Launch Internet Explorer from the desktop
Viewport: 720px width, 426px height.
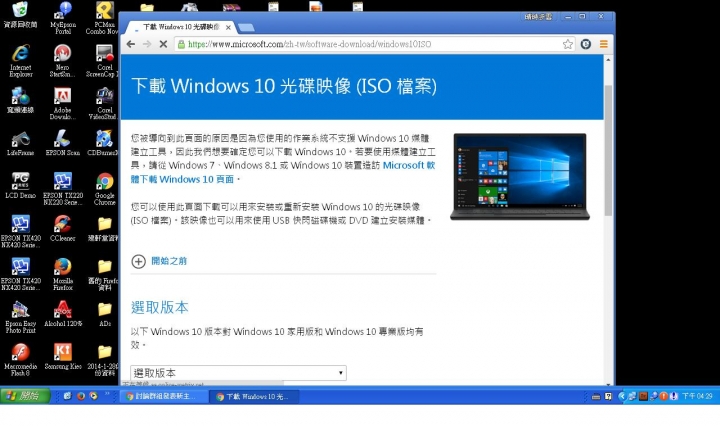pos(21,60)
